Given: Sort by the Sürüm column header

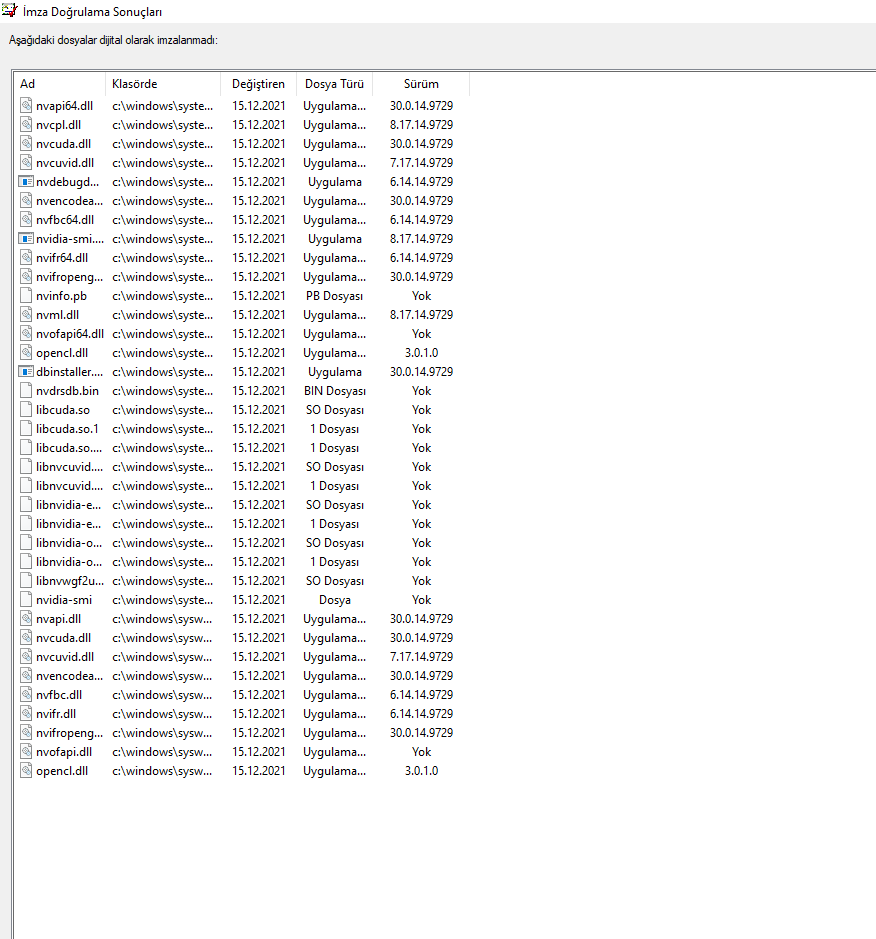Looking at the screenshot, I should pos(421,84).
